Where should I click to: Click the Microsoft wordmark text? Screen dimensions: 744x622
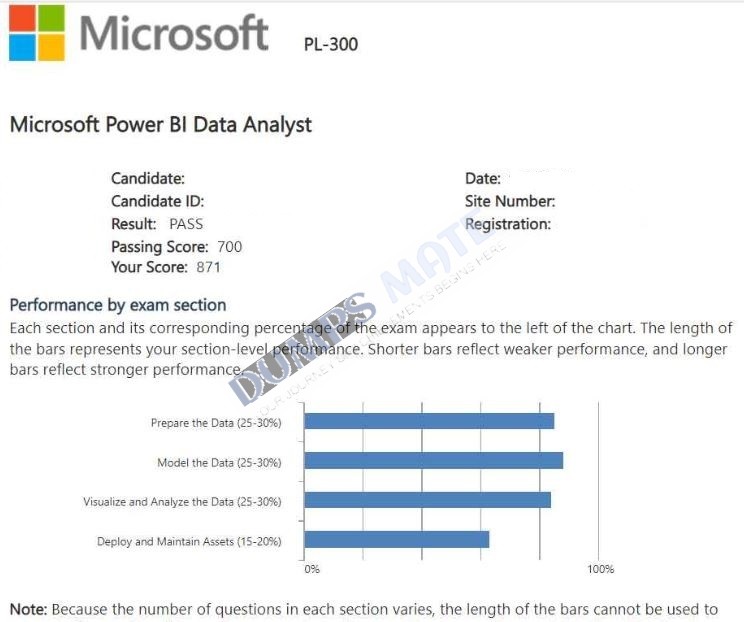pos(174,33)
